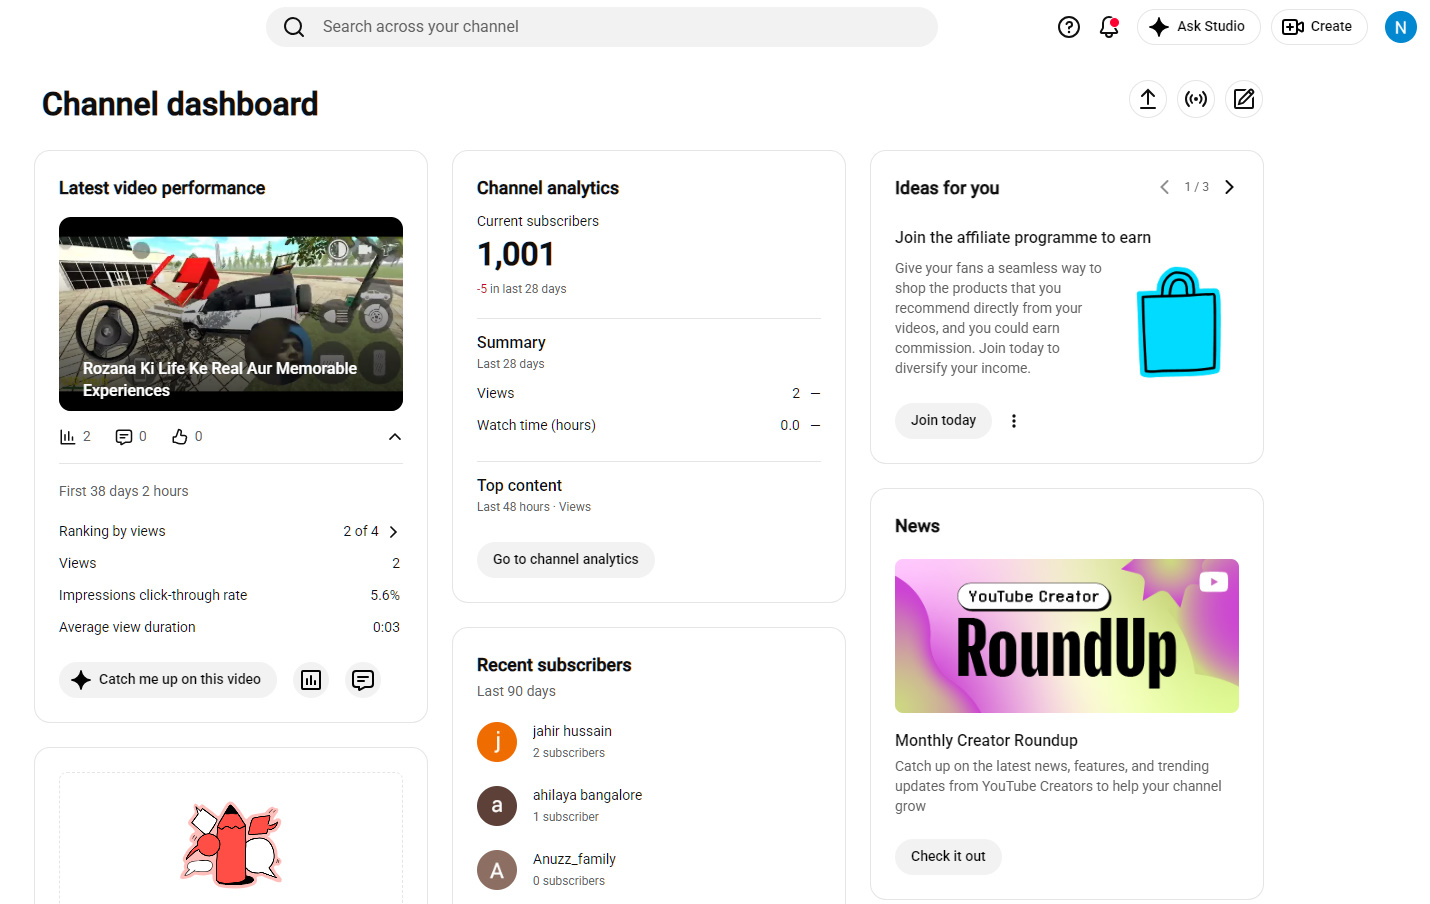This screenshot has height=904, width=1430.
Task: Click the upload videos arrow icon
Action: pyautogui.click(x=1148, y=99)
